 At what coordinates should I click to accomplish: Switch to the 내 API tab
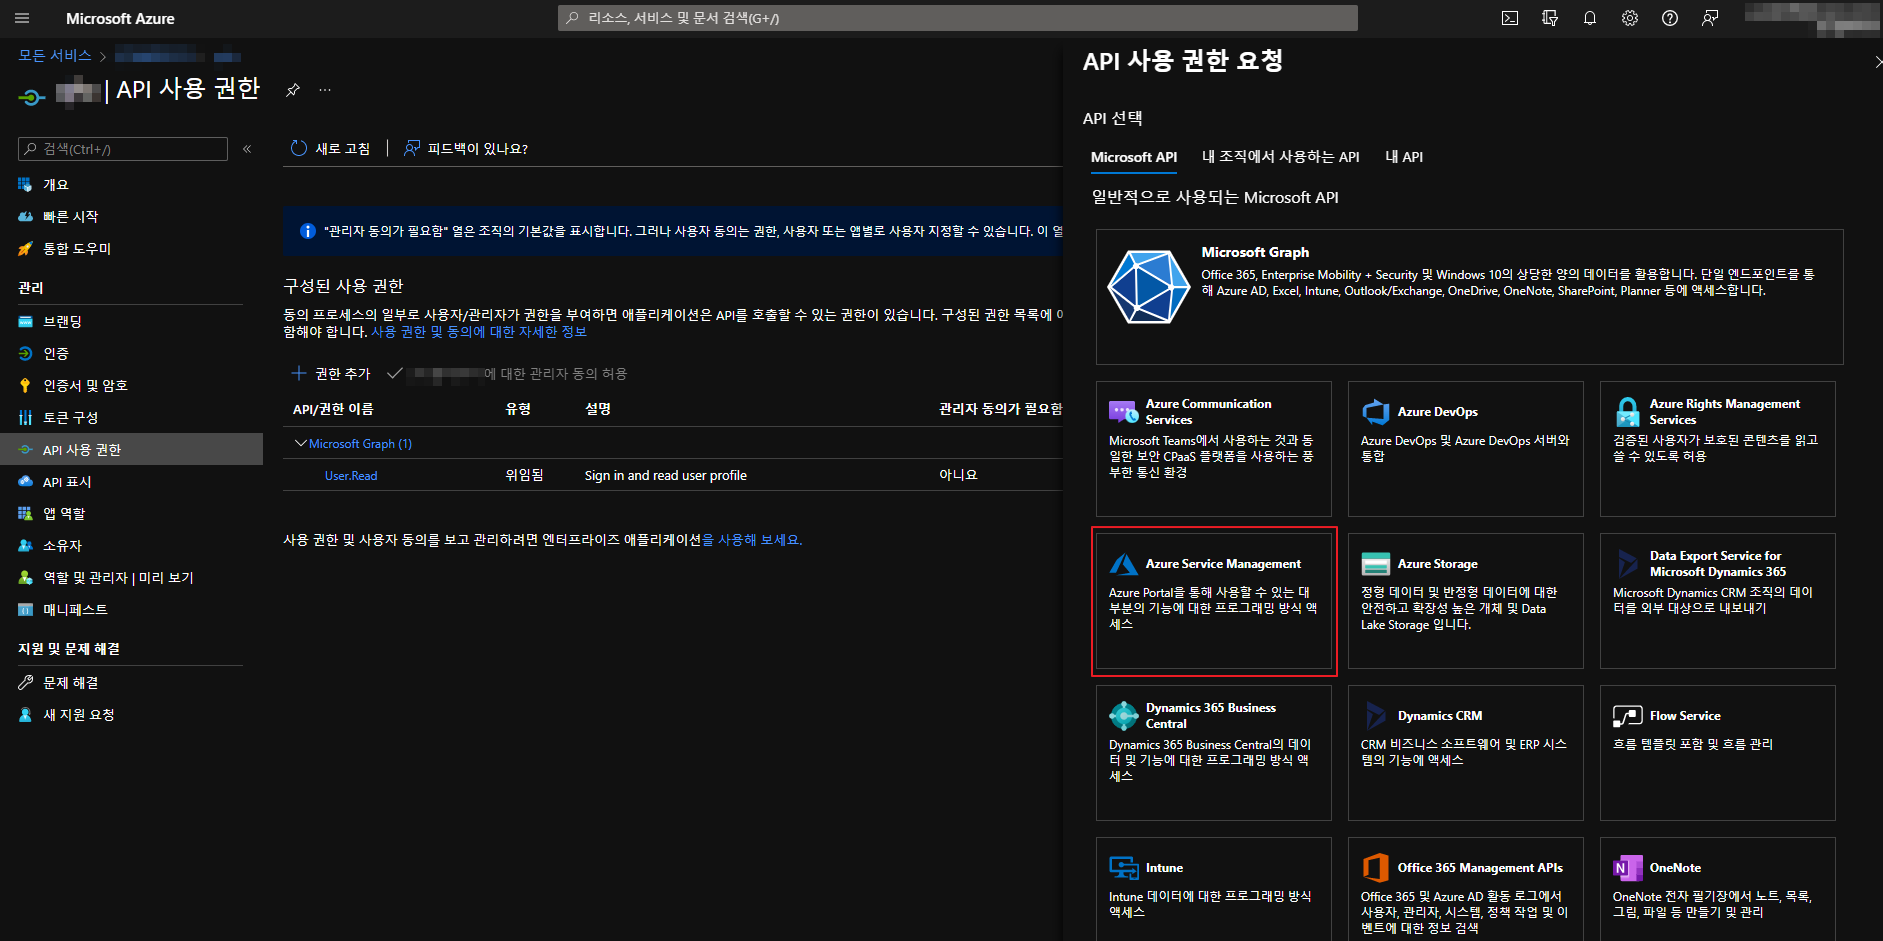1403,157
